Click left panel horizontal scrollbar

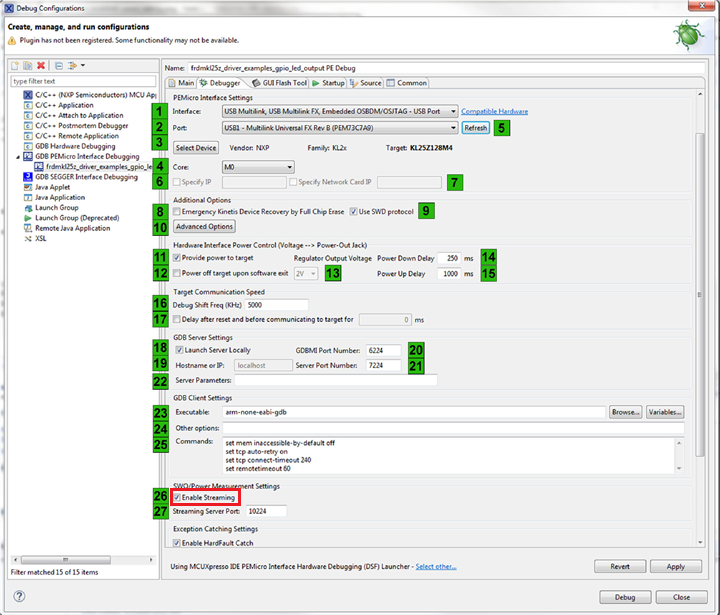click(65, 560)
